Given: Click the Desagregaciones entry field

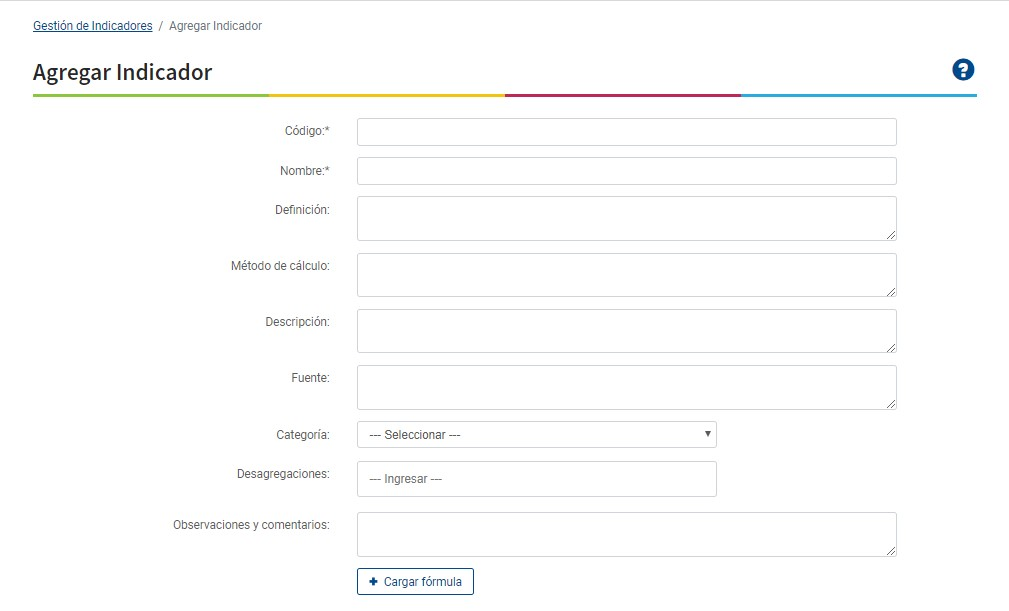Looking at the screenshot, I should pyautogui.click(x=536, y=479).
